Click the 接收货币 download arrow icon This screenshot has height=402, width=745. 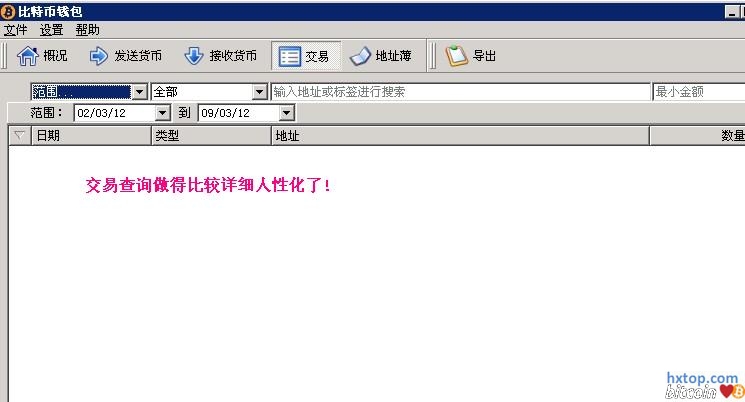[x=194, y=56]
